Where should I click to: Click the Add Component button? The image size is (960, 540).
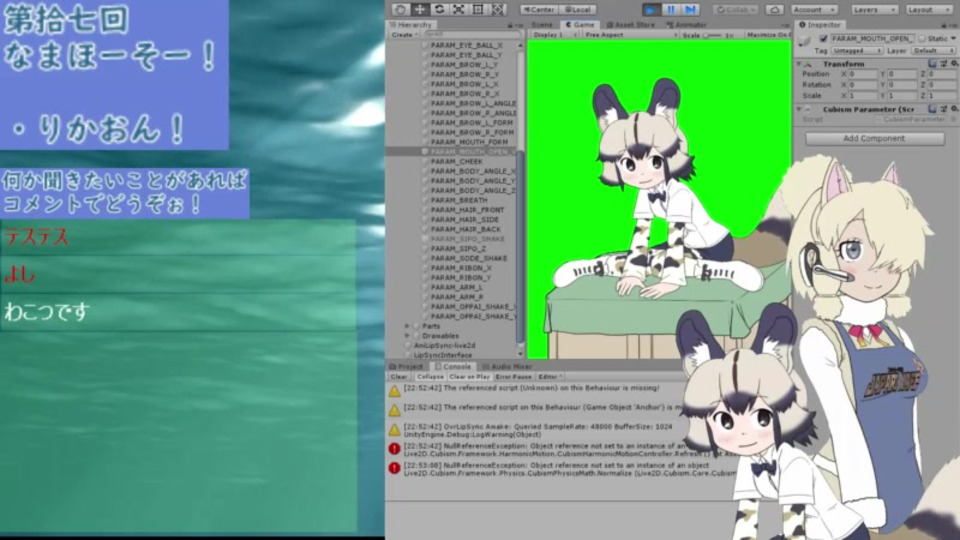coord(874,139)
